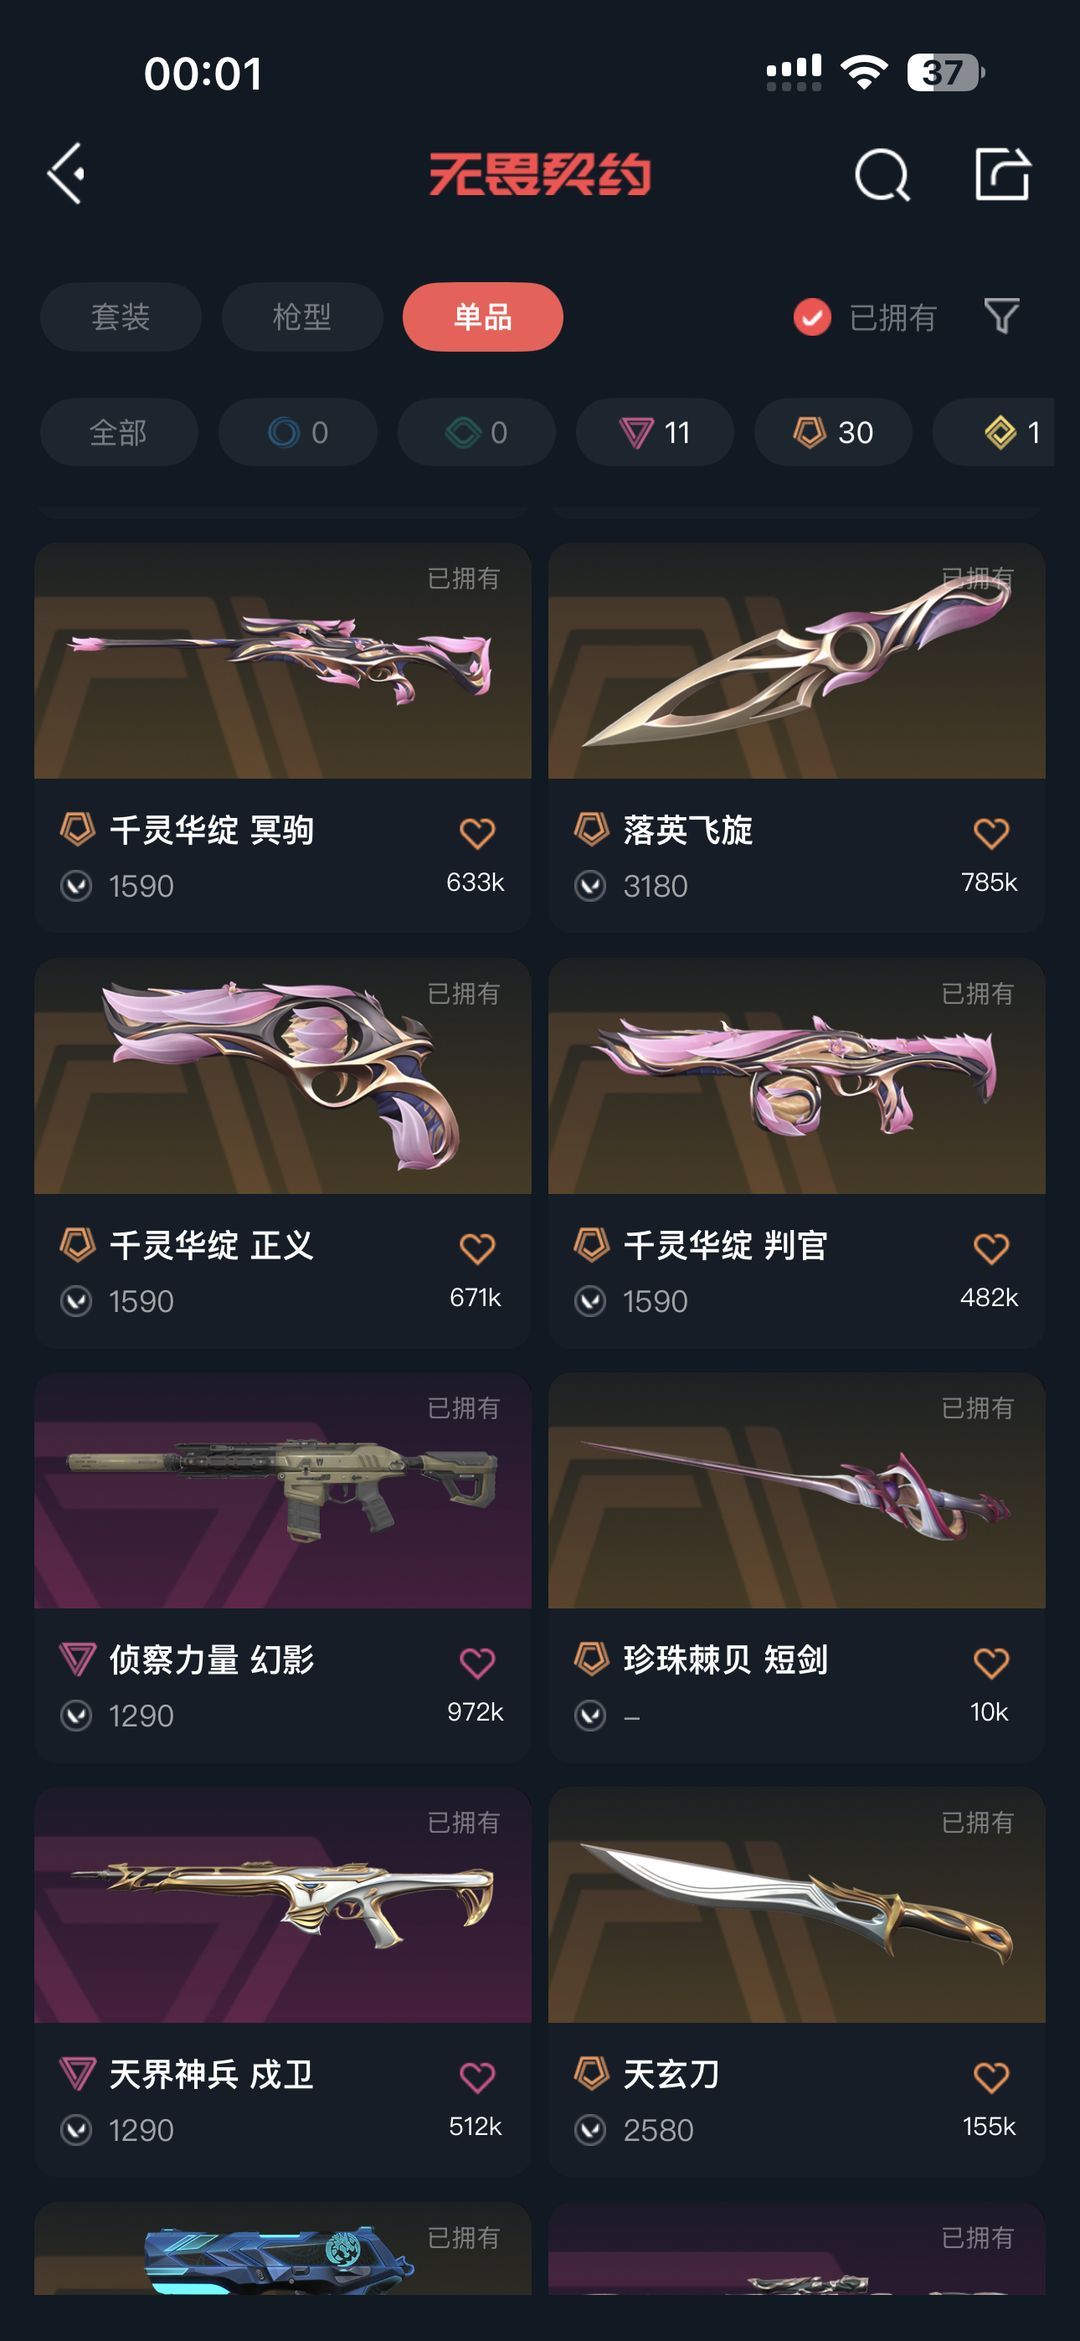The height and width of the screenshot is (2341, 1080).
Task: Filter by pink tier with 11 items
Action: [x=655, y=432]
